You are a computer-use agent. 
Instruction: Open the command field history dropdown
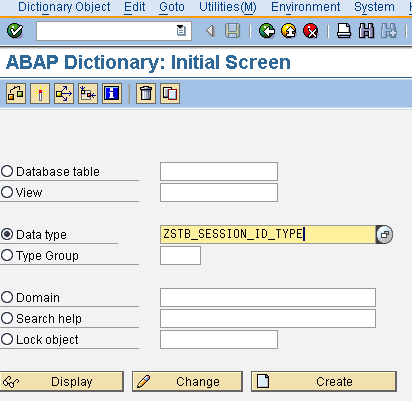pyautogui.click(x=181, y=31)
